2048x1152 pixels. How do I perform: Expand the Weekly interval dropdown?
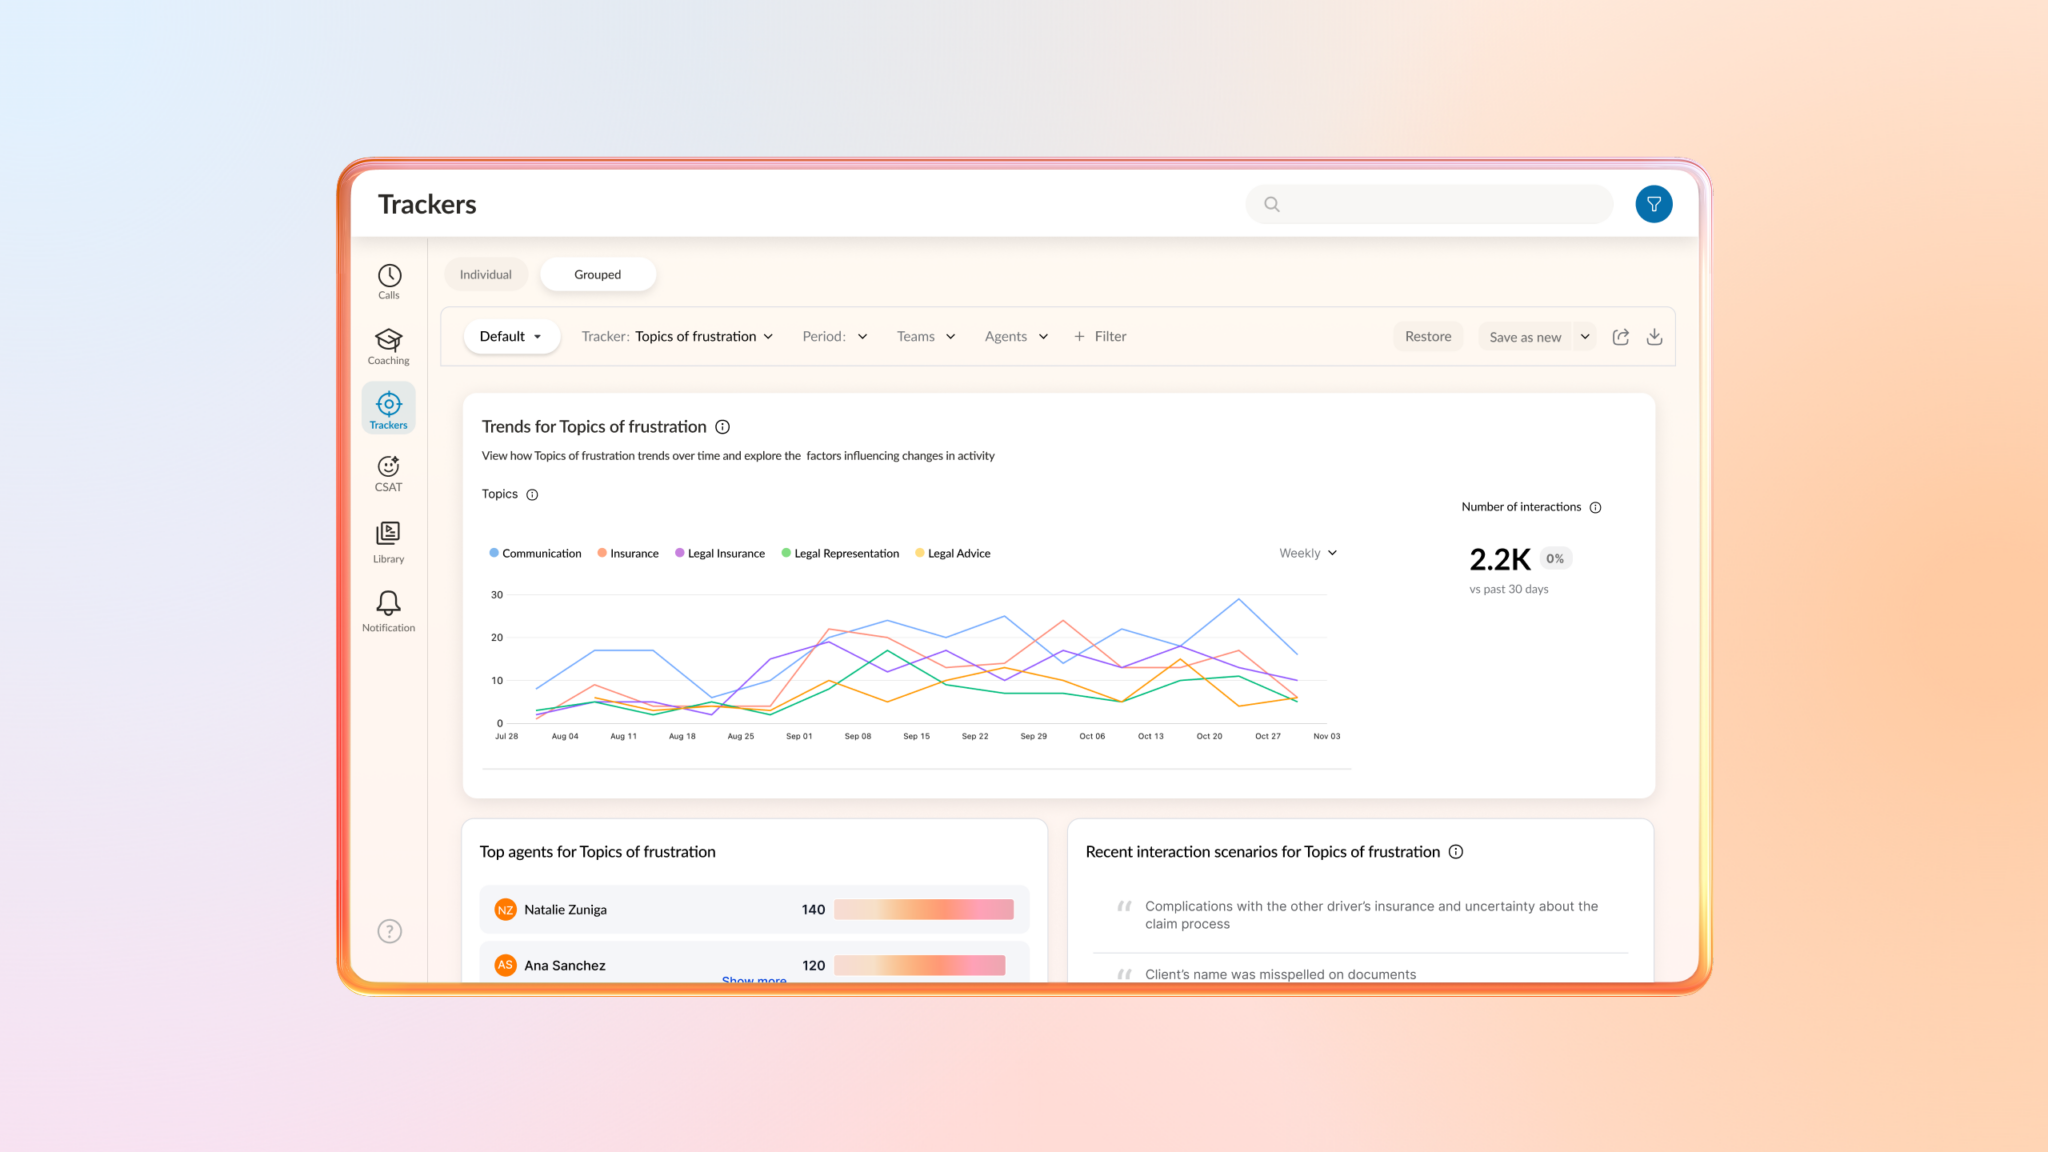click(x=1308, y=553)
